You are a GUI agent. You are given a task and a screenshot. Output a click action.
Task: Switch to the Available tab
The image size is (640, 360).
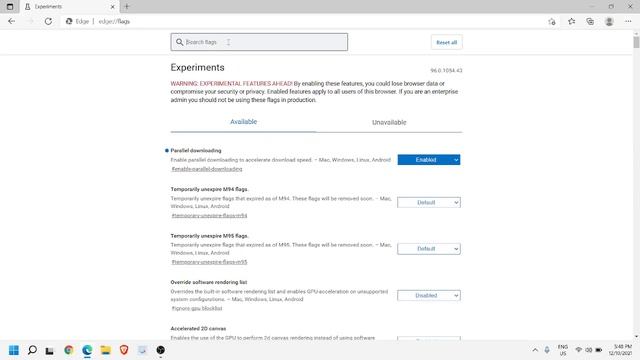(x=243, y=122)
